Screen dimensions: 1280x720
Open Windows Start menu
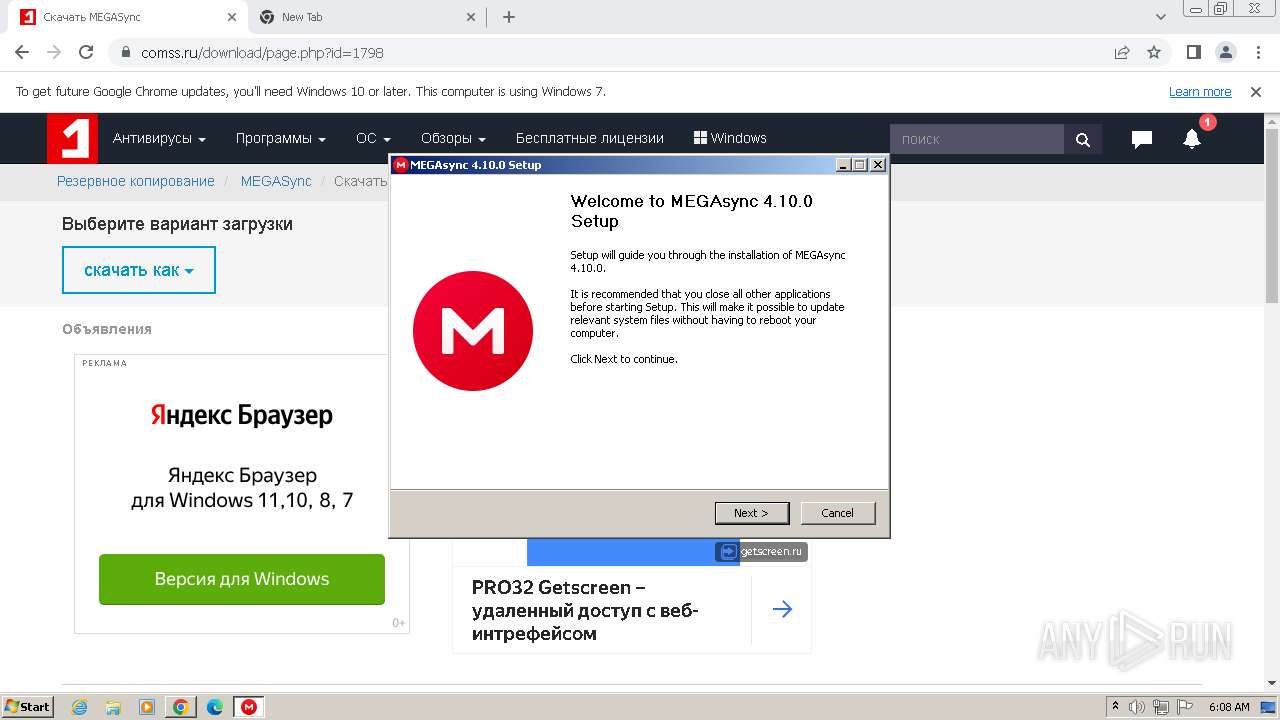tap(27, 706)
